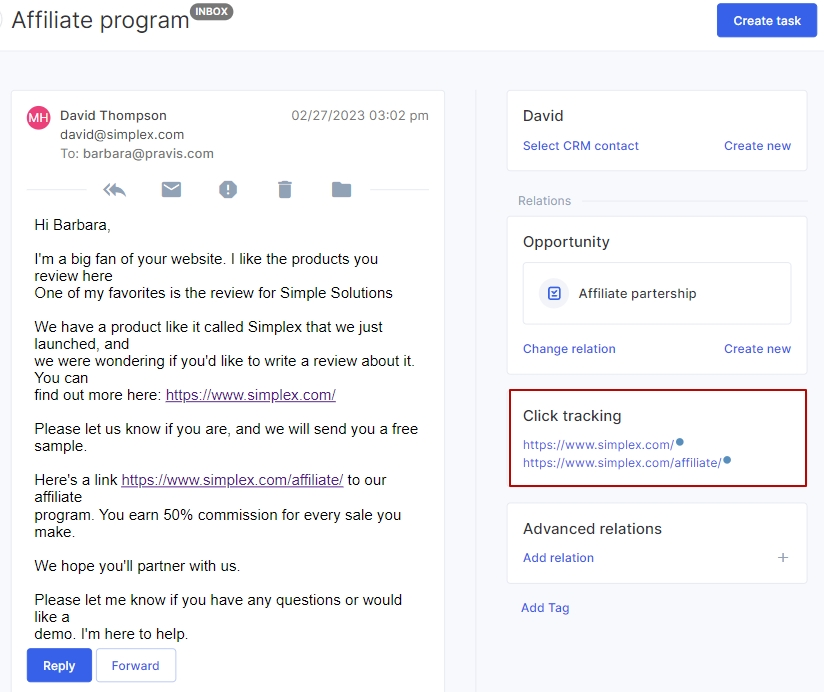Image resolution: width=824 pixels, height=692 pixels.
Task: Click Add relation link
Action: pyautogui.click(x=558, y=557)
